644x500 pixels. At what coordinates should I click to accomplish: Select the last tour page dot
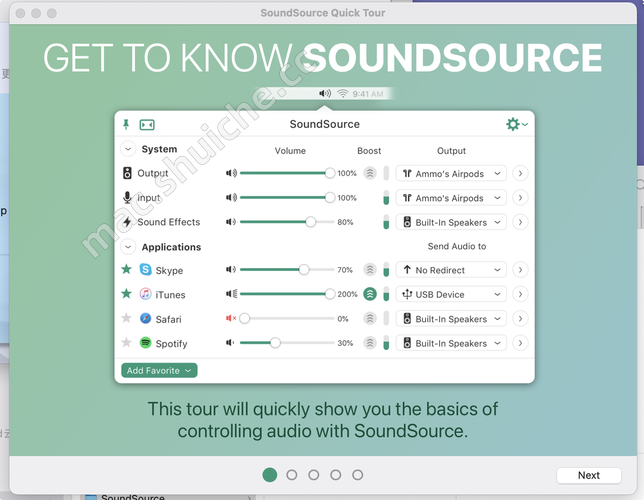358,475
